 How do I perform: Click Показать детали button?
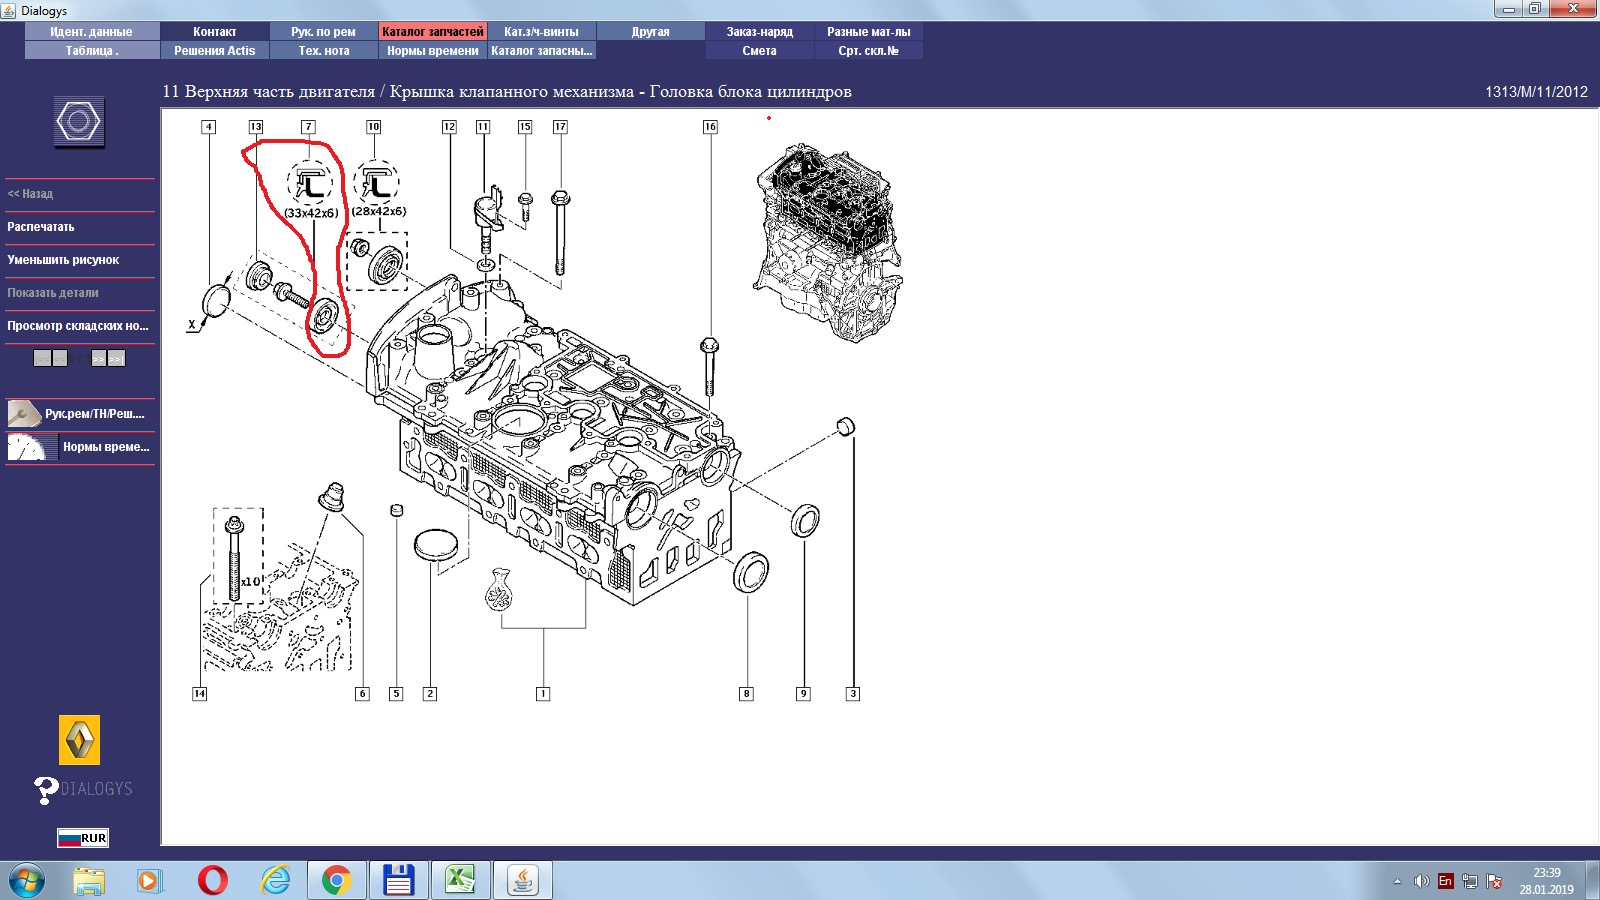coord(80,293)
